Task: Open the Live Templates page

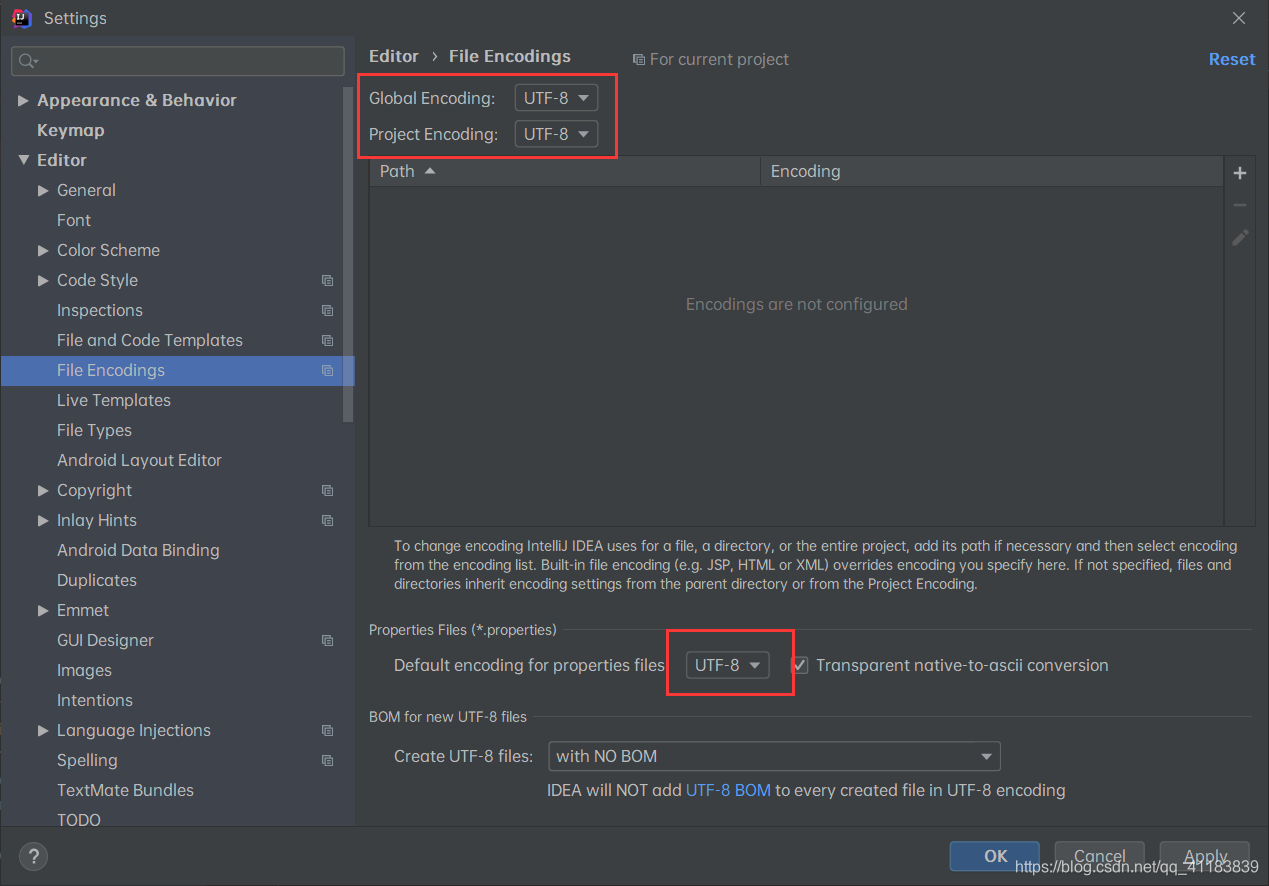Action: coord(114,400)
